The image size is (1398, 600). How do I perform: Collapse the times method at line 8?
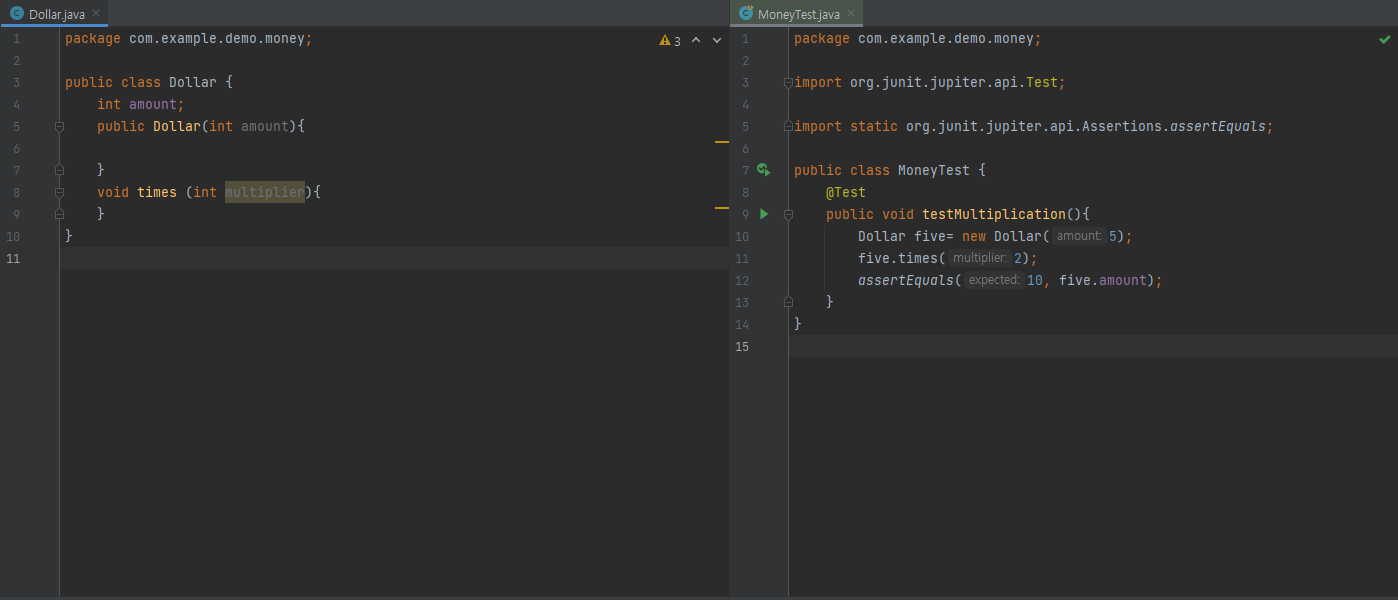tap(59, 192)
